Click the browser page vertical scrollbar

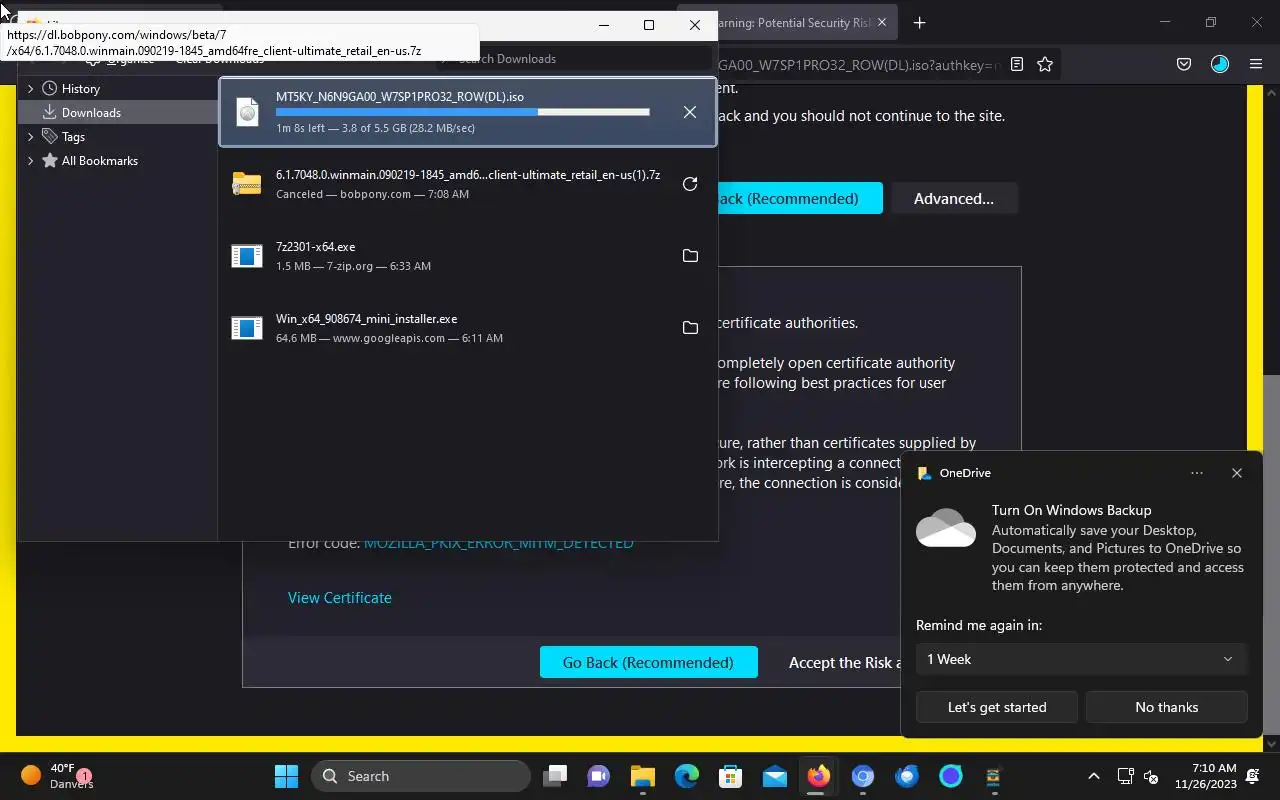tap(1271, 555)
